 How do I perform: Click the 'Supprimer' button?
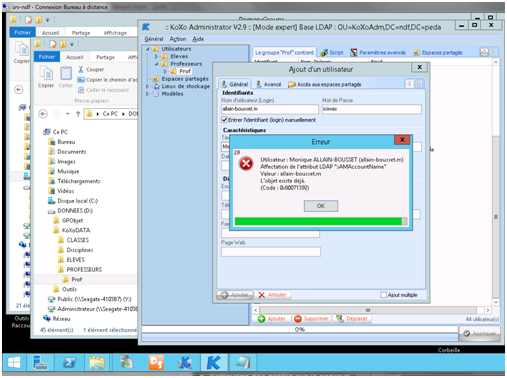tap(312, 319)
